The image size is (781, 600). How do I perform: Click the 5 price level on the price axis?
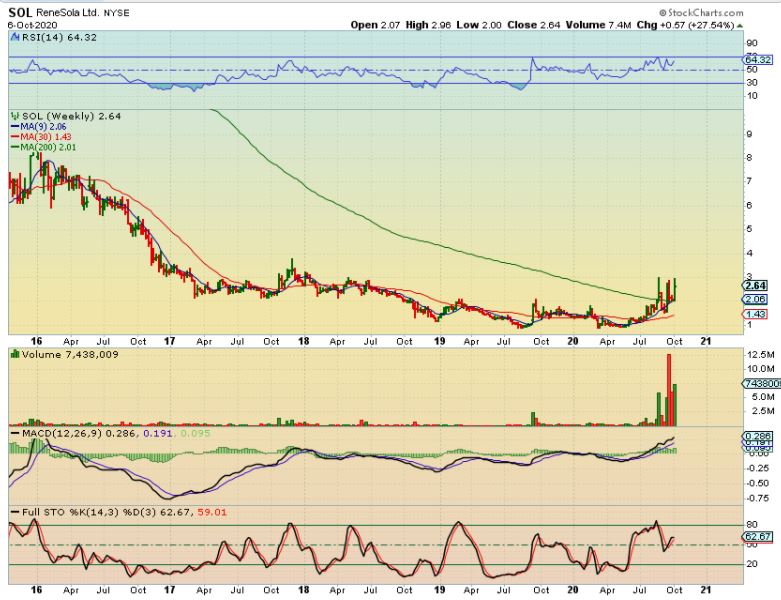(749, 230)
